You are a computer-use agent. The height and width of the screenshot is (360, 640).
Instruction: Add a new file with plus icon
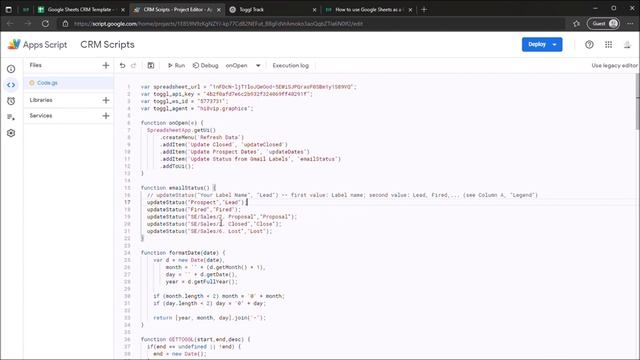(106, 65)
